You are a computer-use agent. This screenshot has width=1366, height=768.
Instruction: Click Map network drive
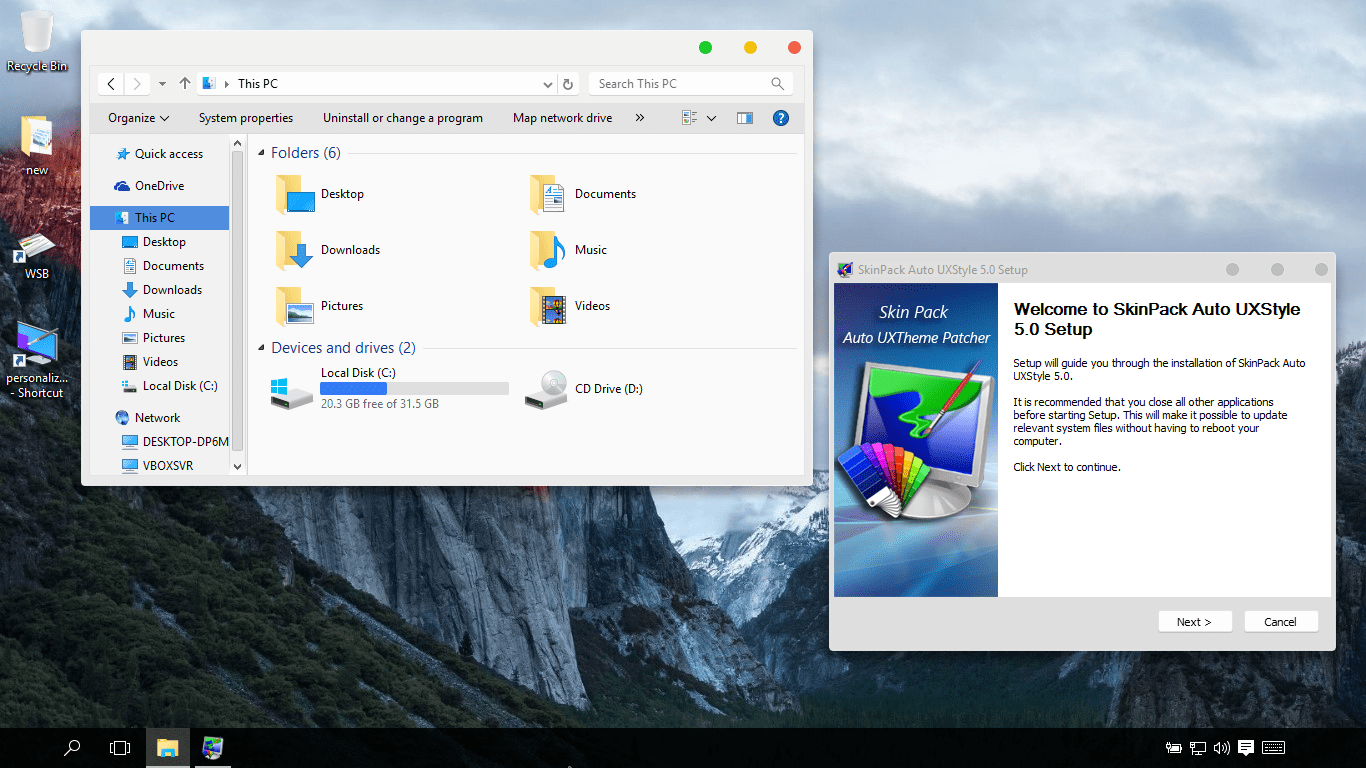click(x=562, y=118)
